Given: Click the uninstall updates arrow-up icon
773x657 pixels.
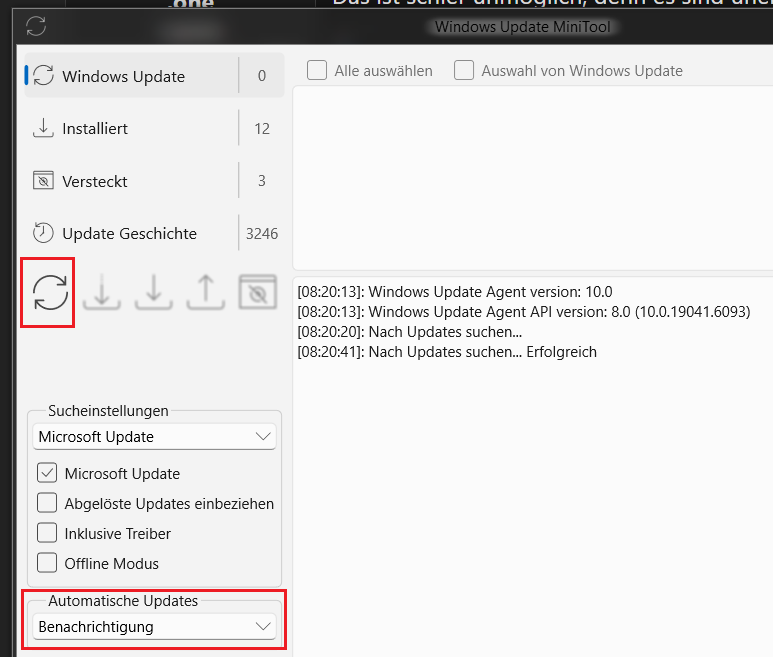Looking at the screenshot, I should [206, 293].
